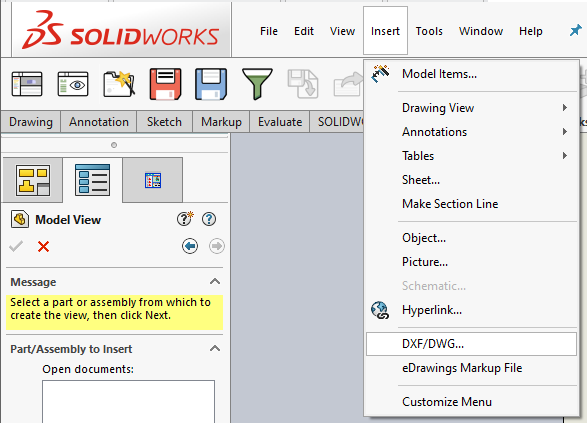Open the View menu

pyautogui.click(x=342, y=31)
